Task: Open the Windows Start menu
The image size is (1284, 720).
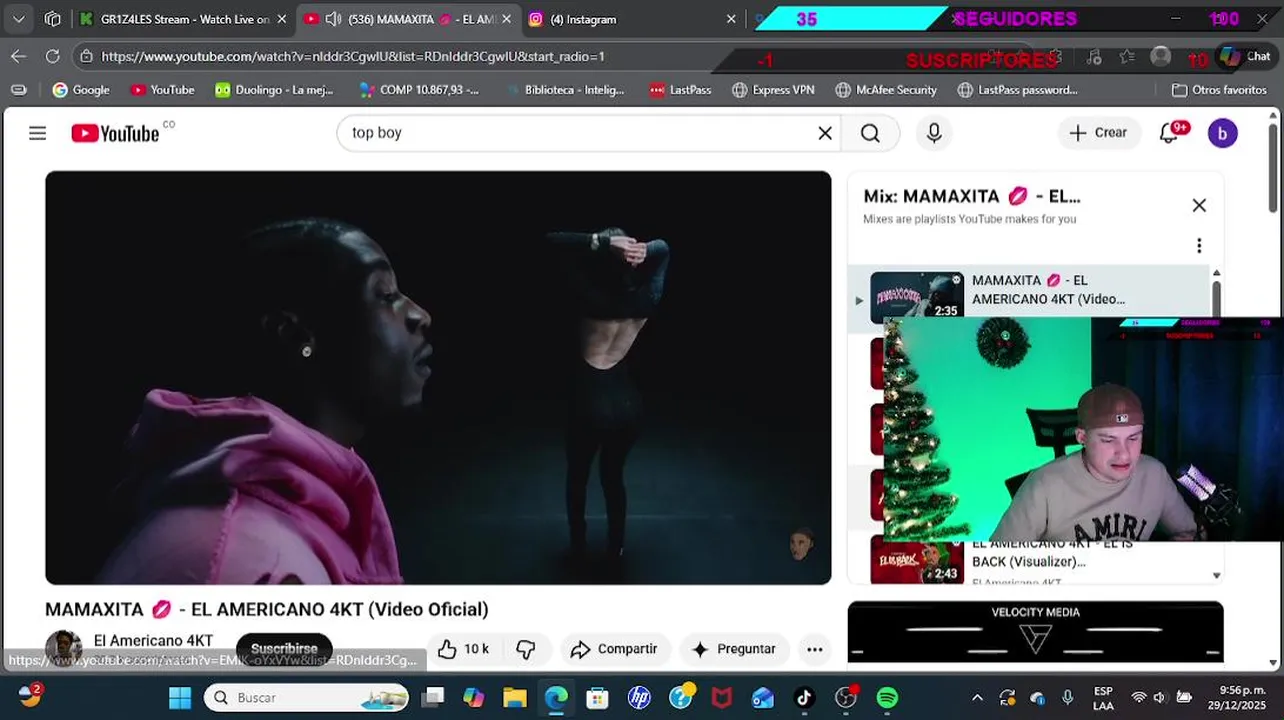Action: (180, 697)
